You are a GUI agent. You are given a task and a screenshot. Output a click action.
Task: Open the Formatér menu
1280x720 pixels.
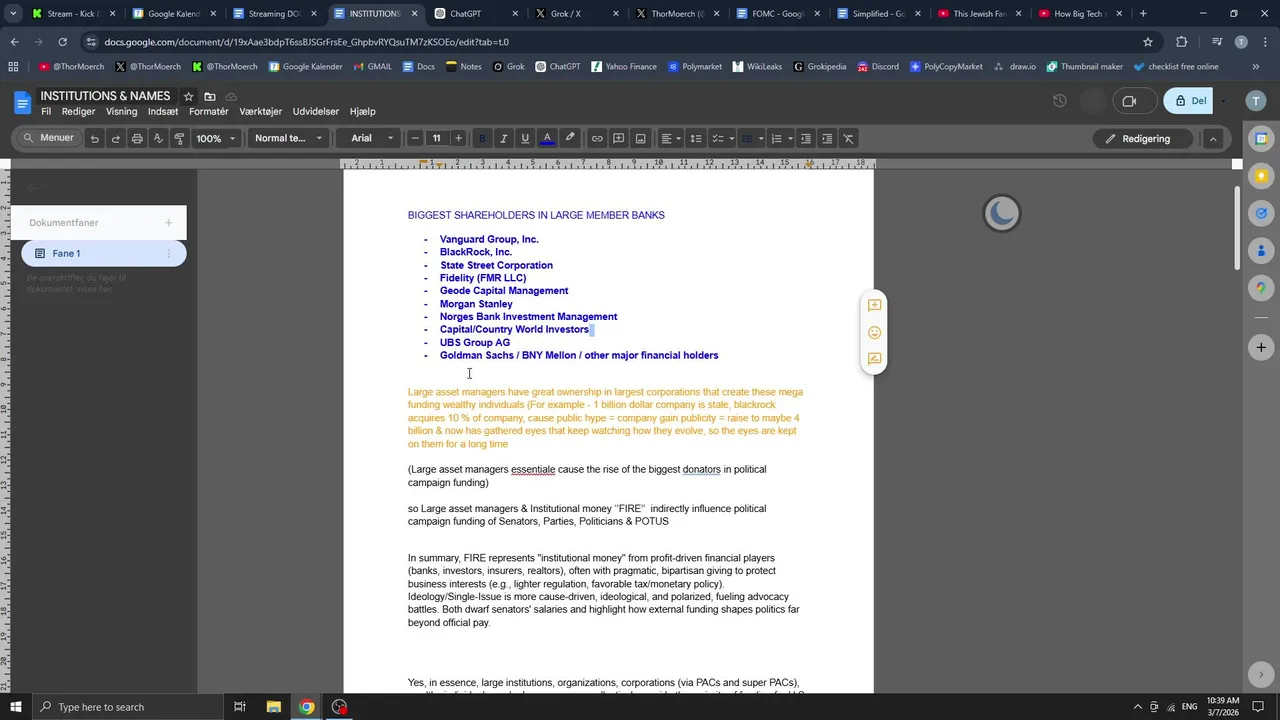[x=209, y=112]
